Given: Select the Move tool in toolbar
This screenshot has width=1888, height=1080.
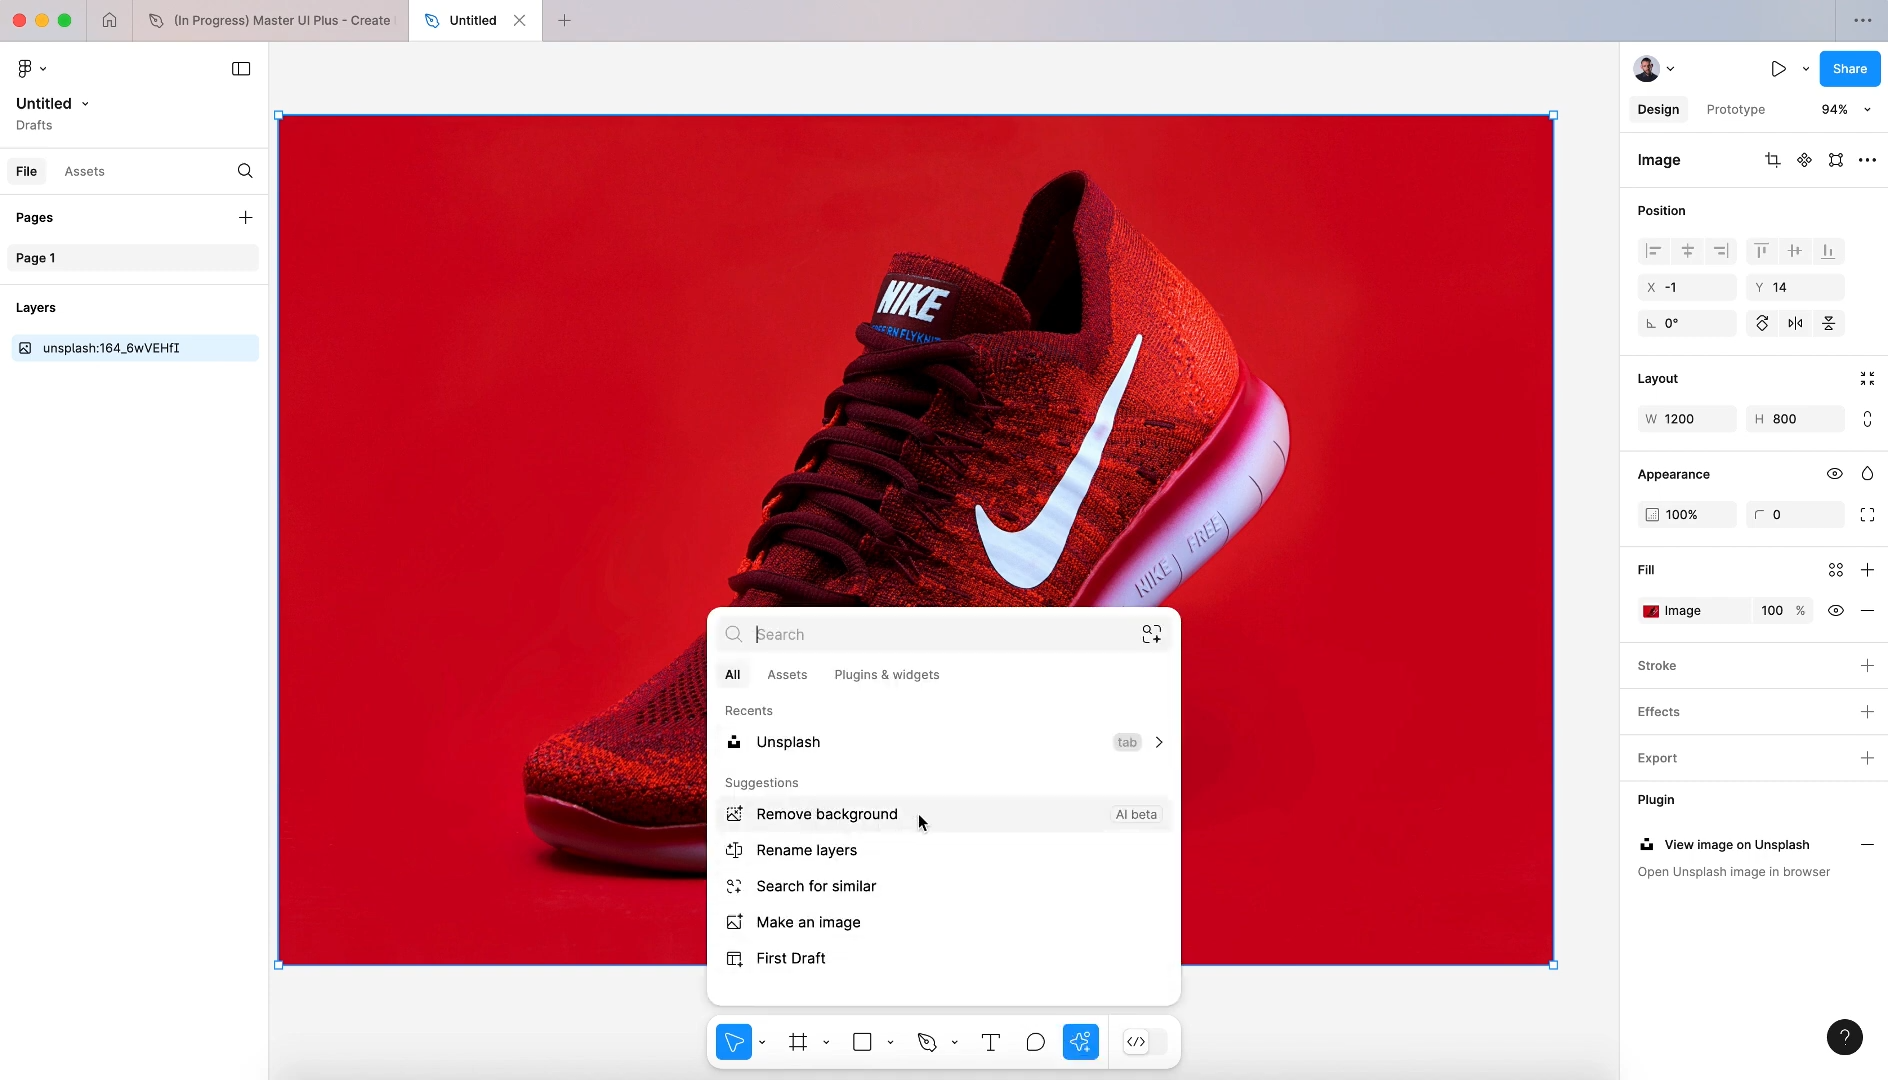Looking at the screenshot, I should tap(734, 1042).
